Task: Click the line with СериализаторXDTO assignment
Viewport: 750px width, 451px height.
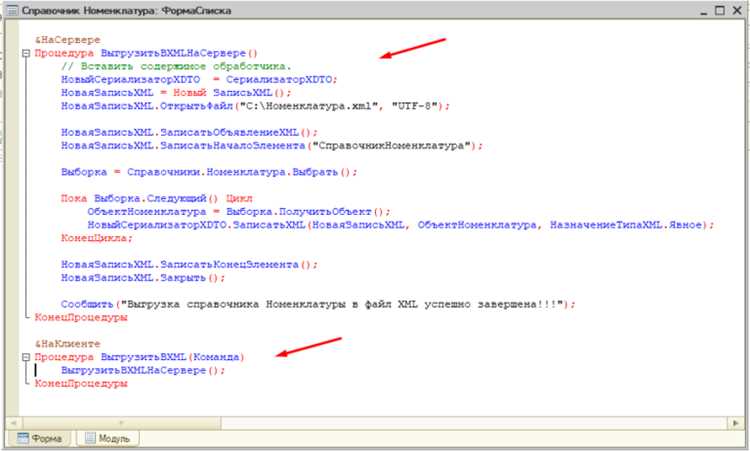Action: (199, 80)
